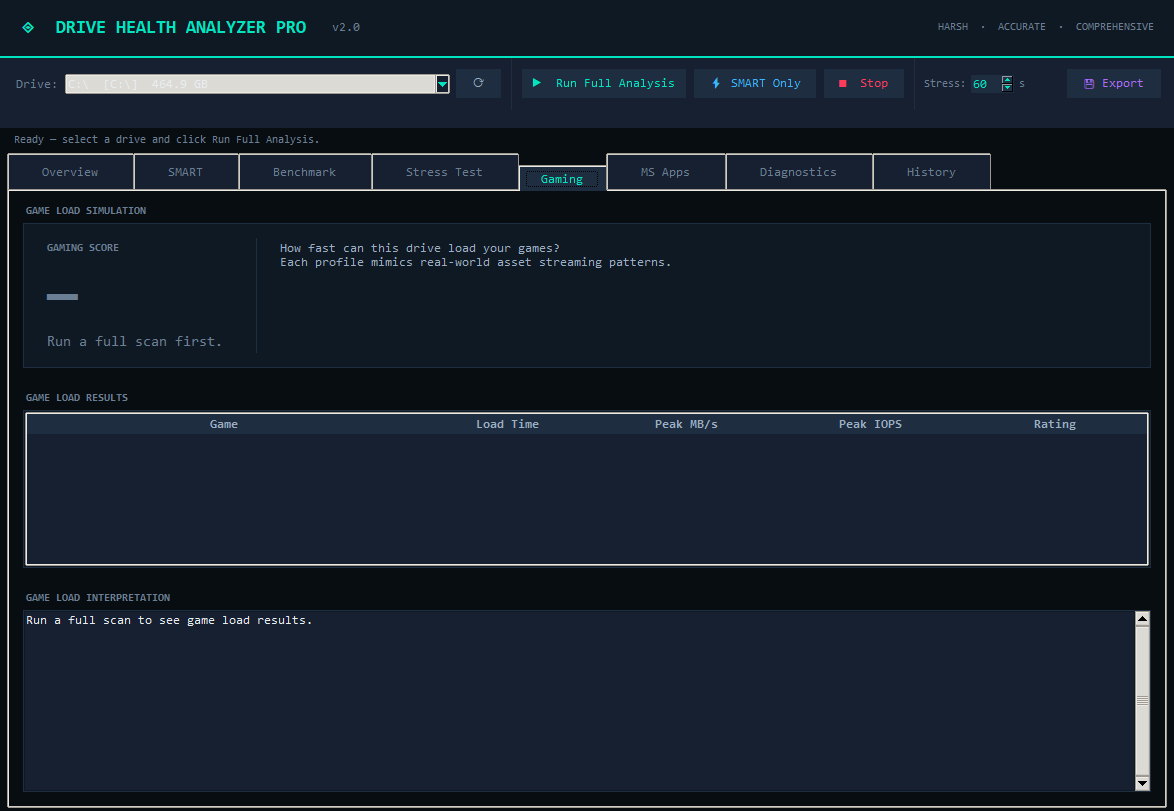Open the Diagnostics tab
This screenshot has height=811, width=1174.
[798, 172]
